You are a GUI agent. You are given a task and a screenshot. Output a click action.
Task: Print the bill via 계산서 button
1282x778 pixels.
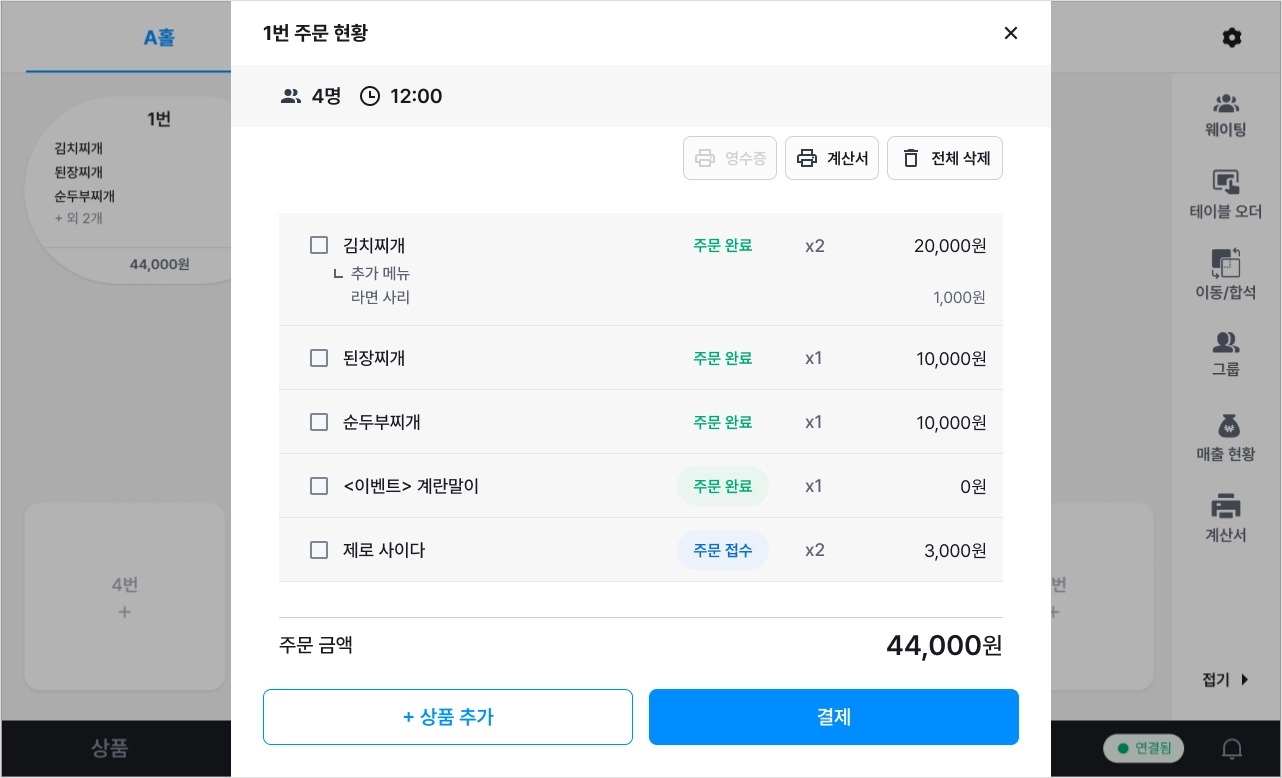point(832,158)
